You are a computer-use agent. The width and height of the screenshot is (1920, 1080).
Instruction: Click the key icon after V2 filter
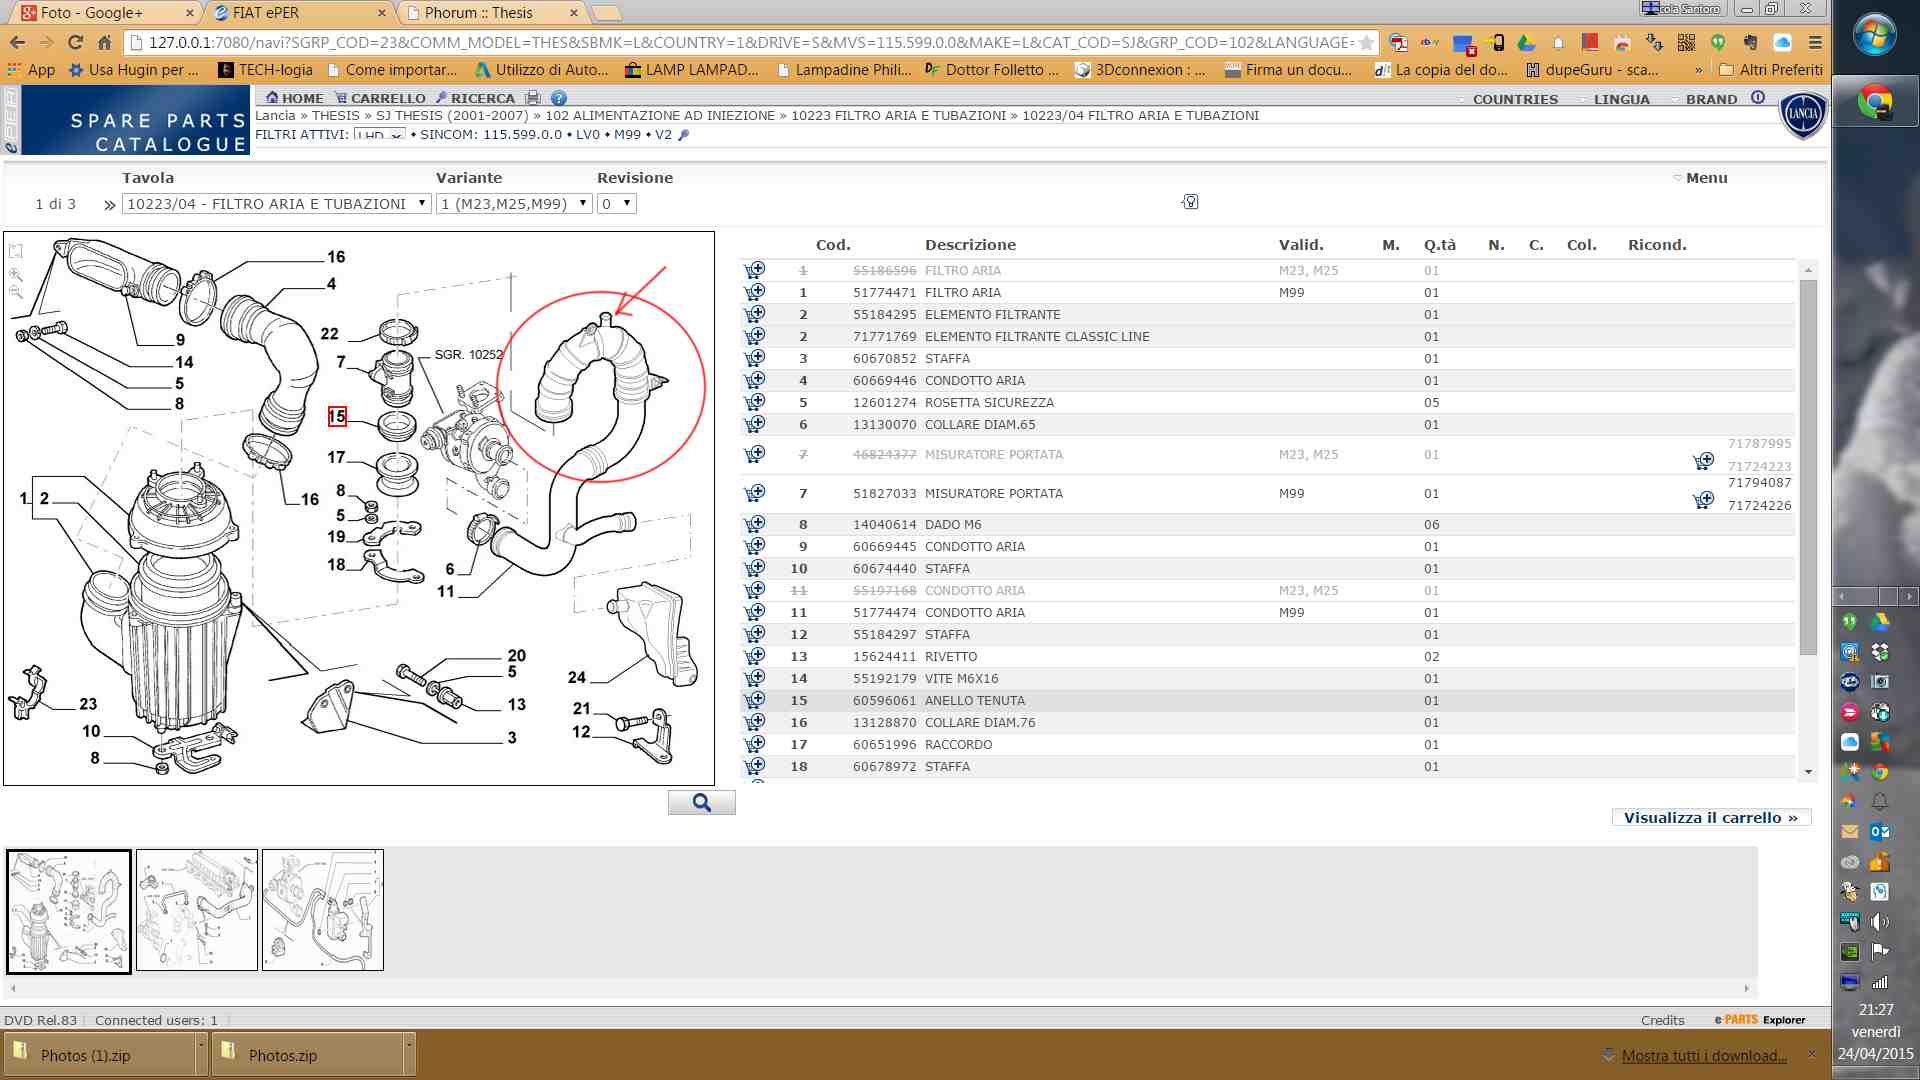tap(684, 135)
